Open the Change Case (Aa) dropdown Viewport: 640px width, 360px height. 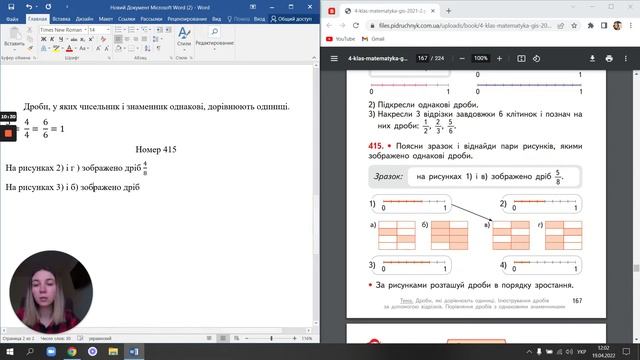click(83, 49)
